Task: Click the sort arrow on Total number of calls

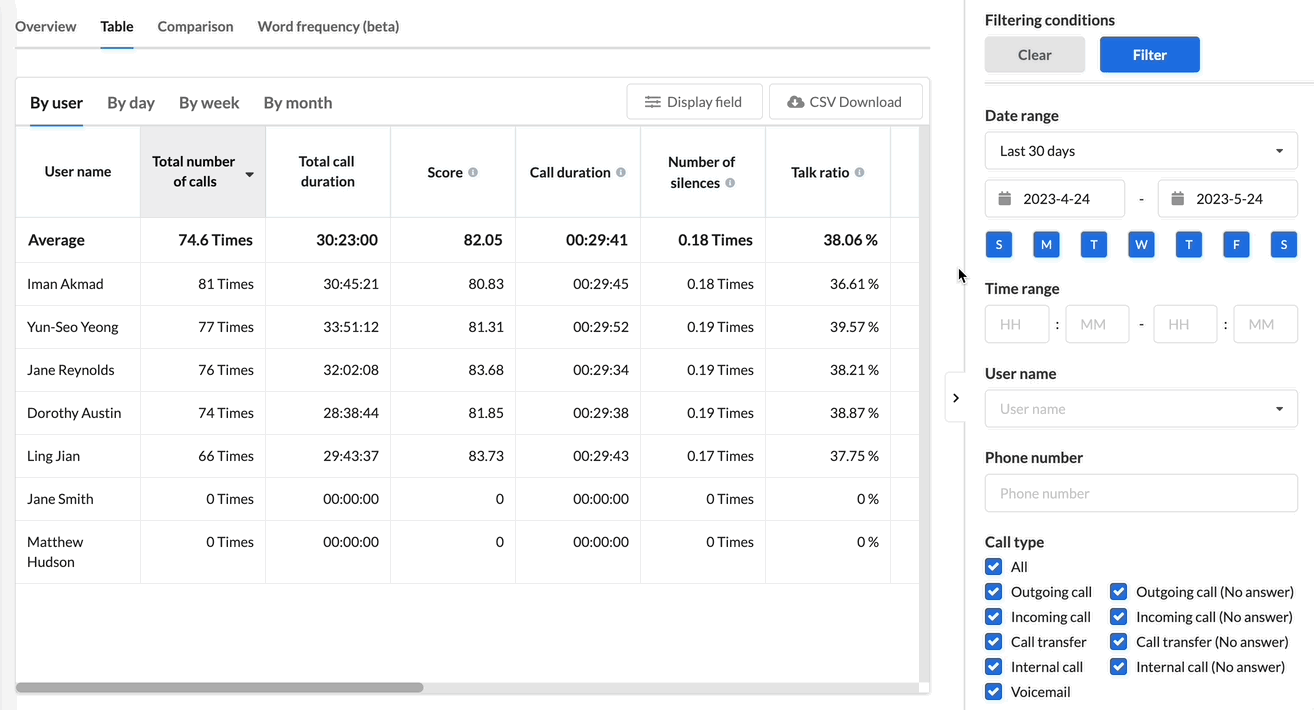Action: tap(249, 174)
